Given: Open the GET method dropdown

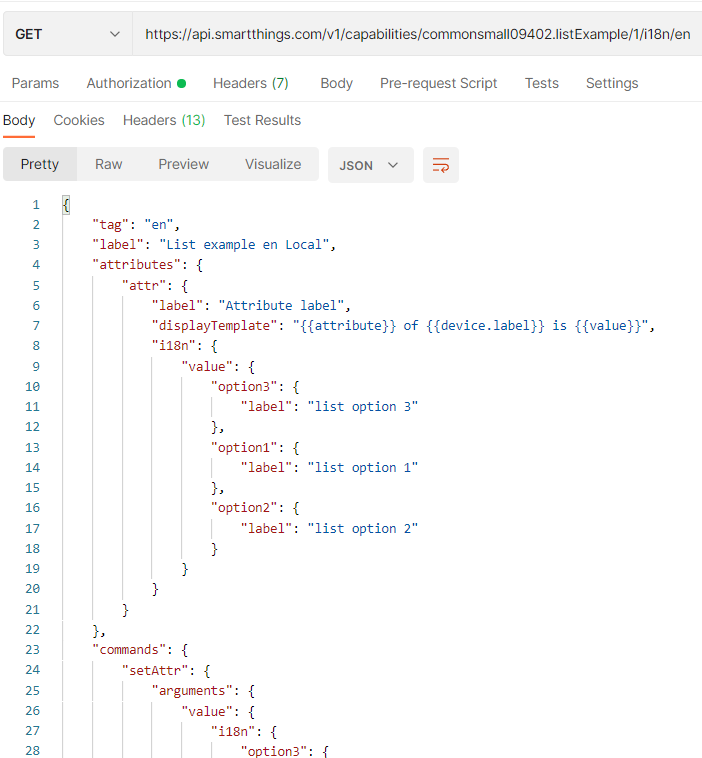Looking at the screenshot, I should (x=67, y=34).
